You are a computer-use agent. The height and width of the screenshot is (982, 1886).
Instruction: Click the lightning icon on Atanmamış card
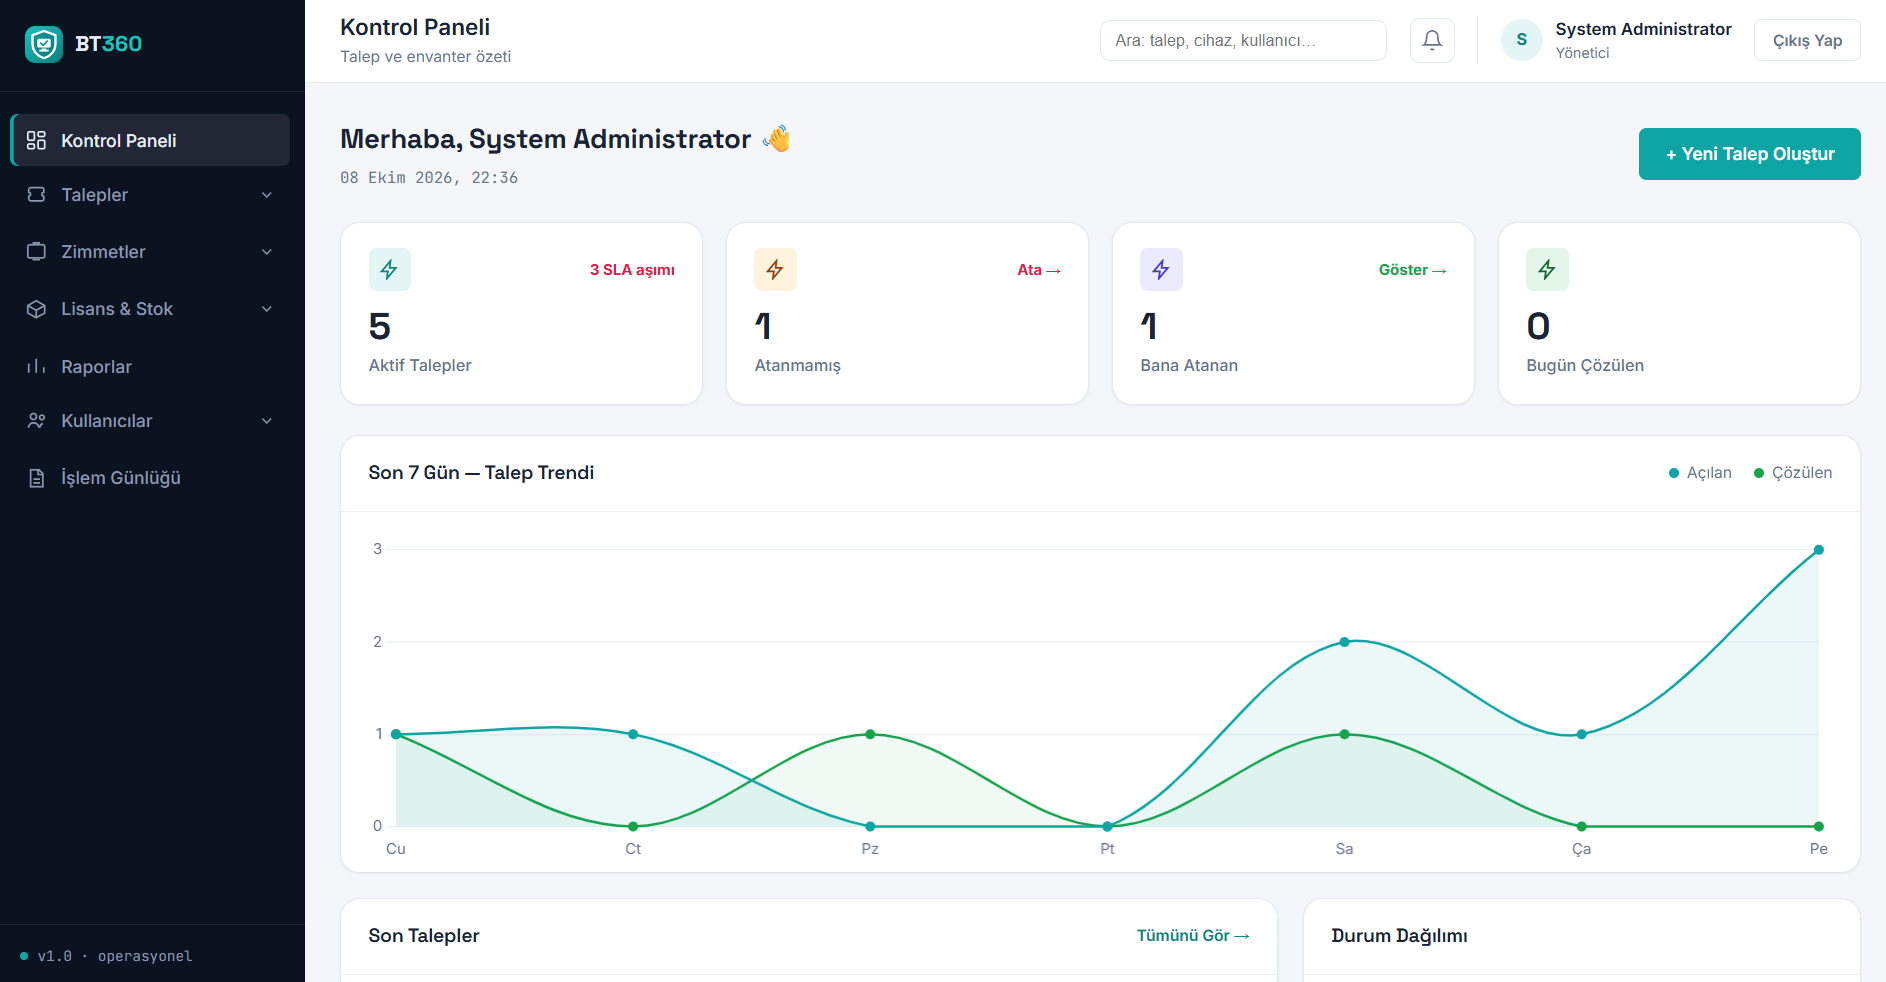[x=775, y=269]
